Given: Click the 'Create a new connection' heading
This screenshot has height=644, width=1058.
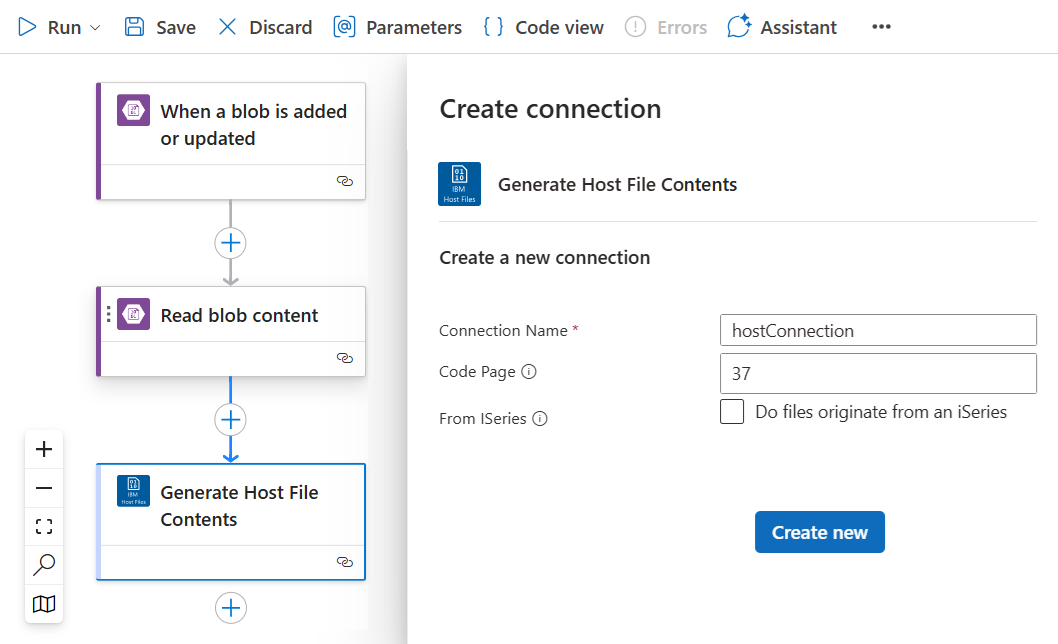Looking at the screenshot, I should click(545, 258).
